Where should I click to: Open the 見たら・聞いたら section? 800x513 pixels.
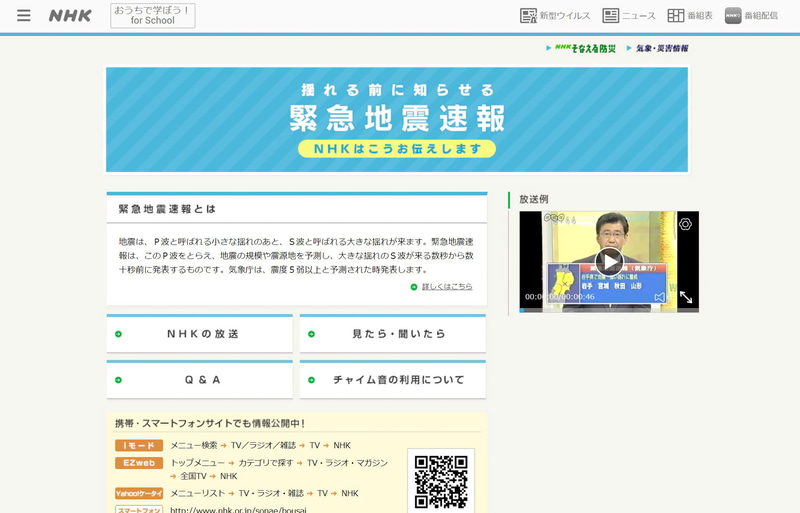(393, 333)
